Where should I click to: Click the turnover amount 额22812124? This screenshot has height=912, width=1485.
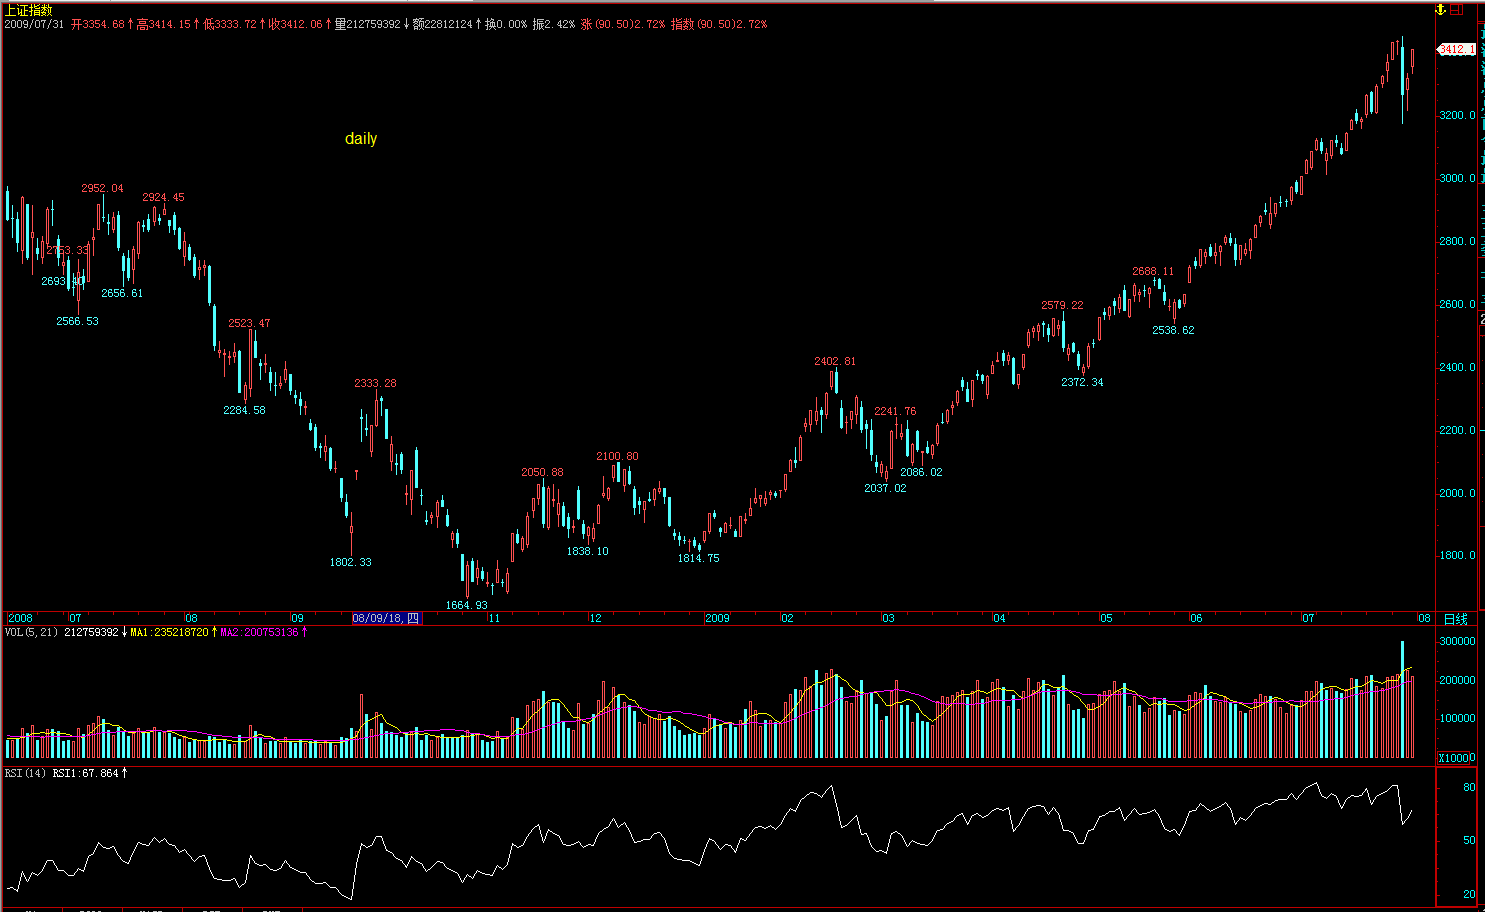coord(443,24)
